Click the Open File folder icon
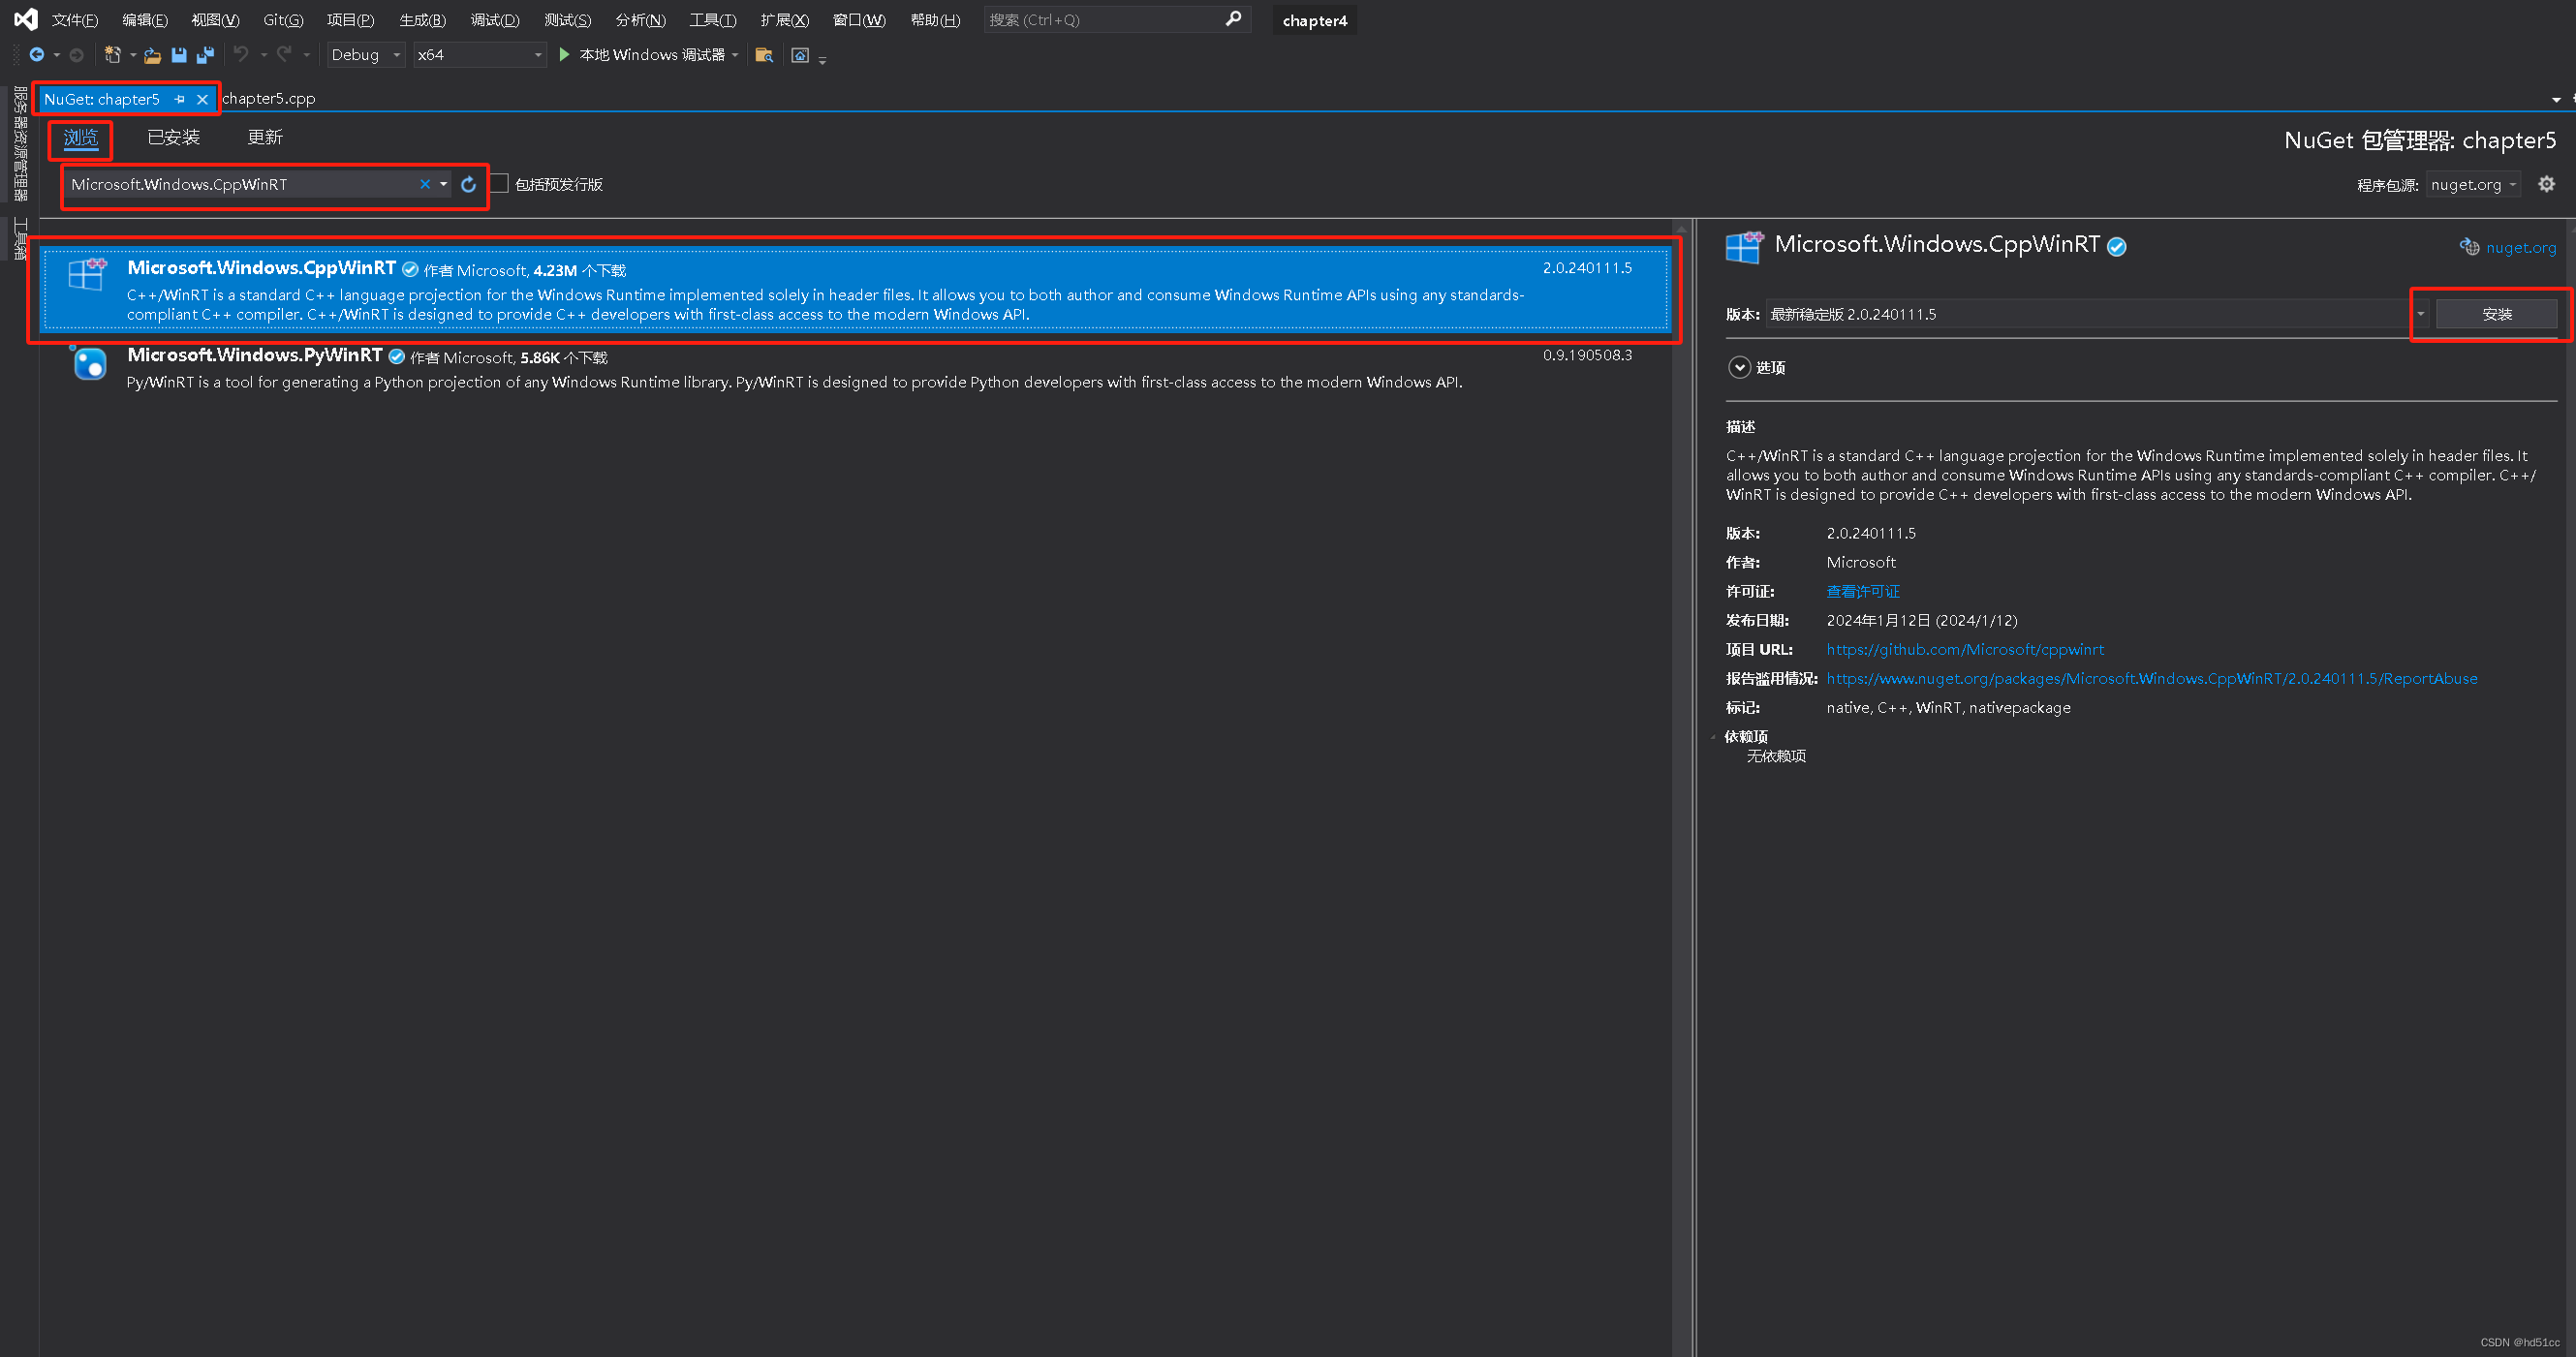The width and height of the screenshot is (2576, 1357). 152,55
